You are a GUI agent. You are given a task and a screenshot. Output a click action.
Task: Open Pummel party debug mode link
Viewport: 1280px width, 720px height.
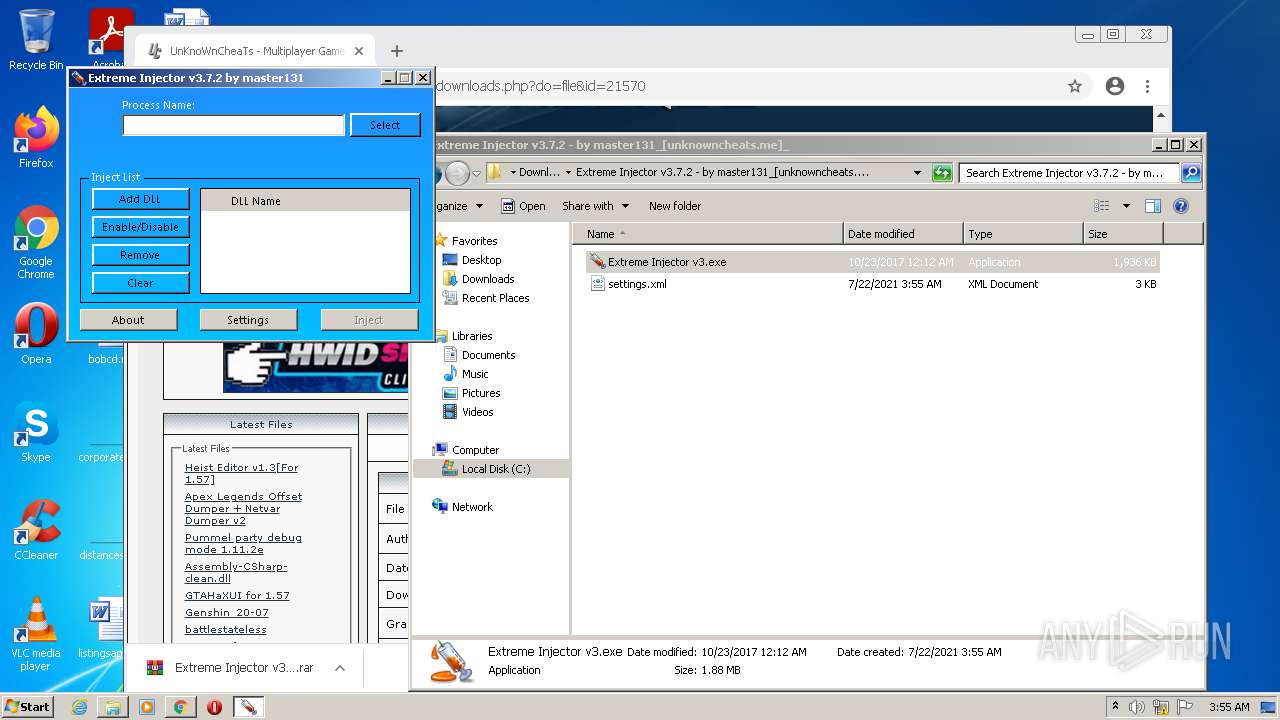click(x=243, y=543)
